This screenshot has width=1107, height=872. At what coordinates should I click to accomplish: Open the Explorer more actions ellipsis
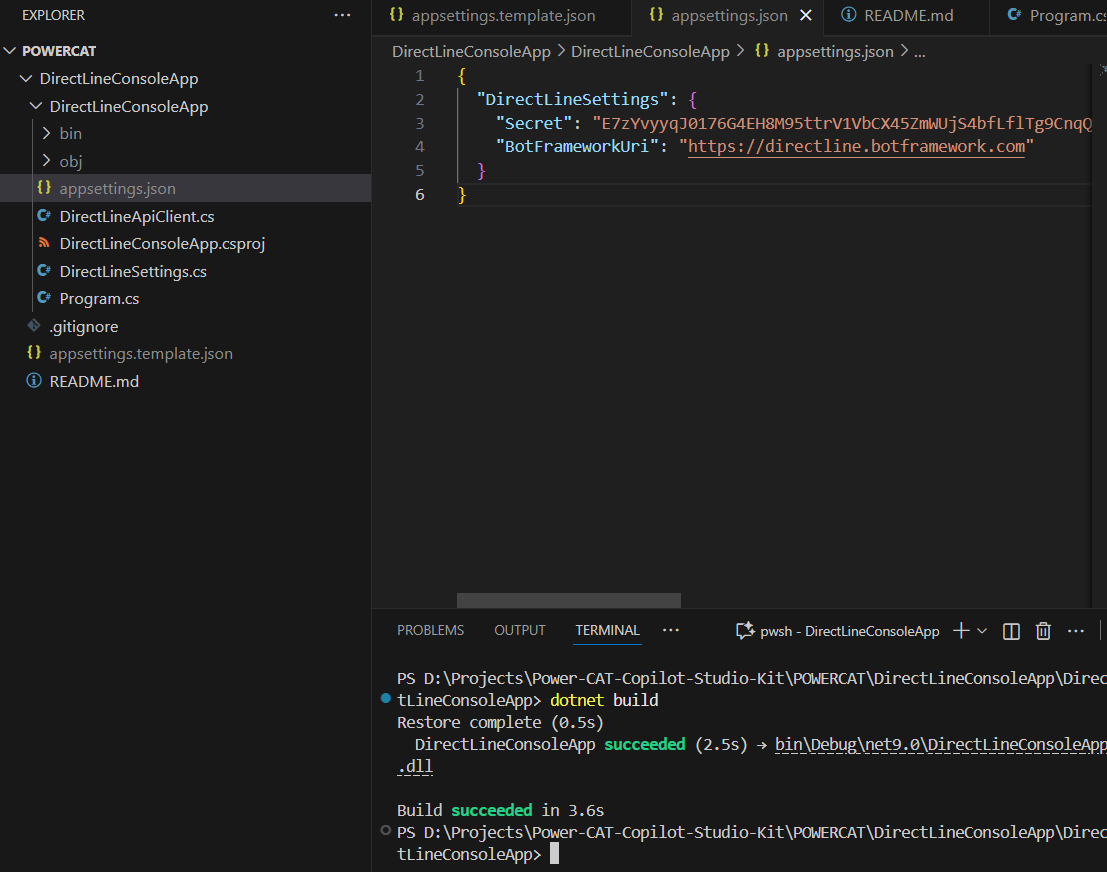click(342, 15)
